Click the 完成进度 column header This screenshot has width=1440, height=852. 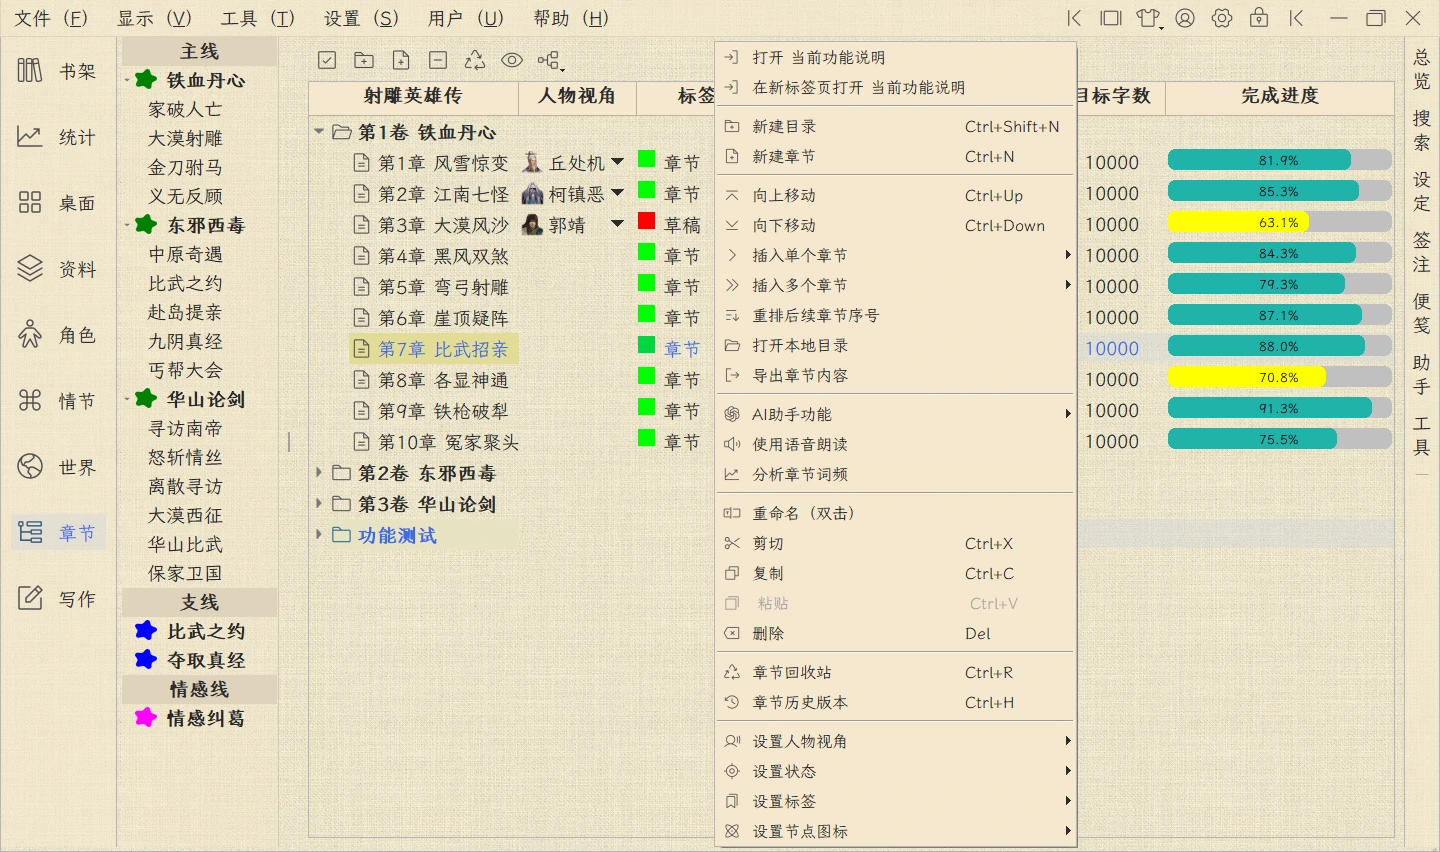point(1280,96)
